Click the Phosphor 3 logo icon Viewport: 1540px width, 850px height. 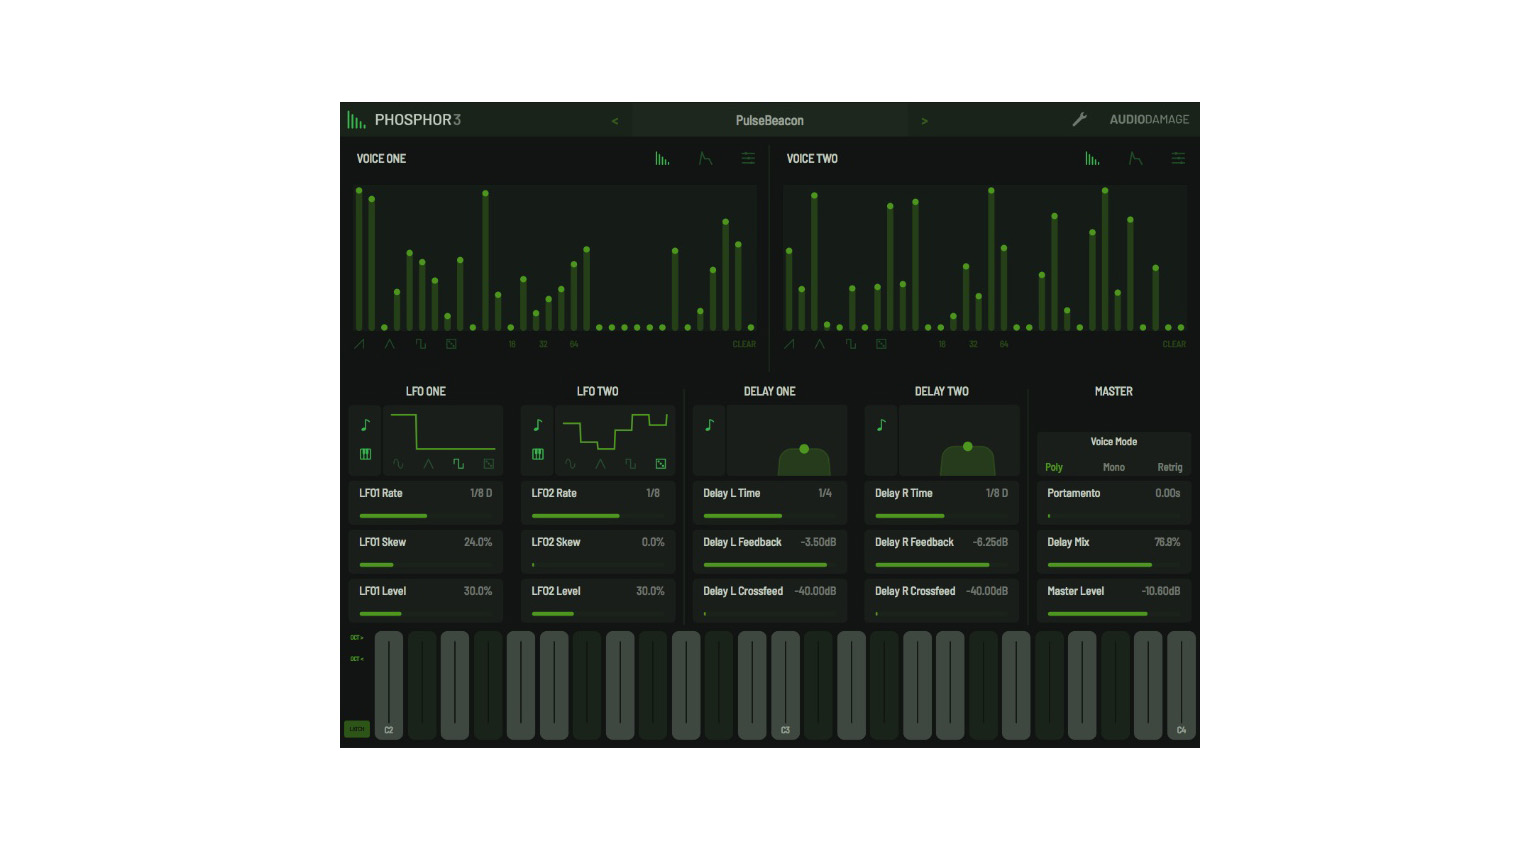point(356,120)
